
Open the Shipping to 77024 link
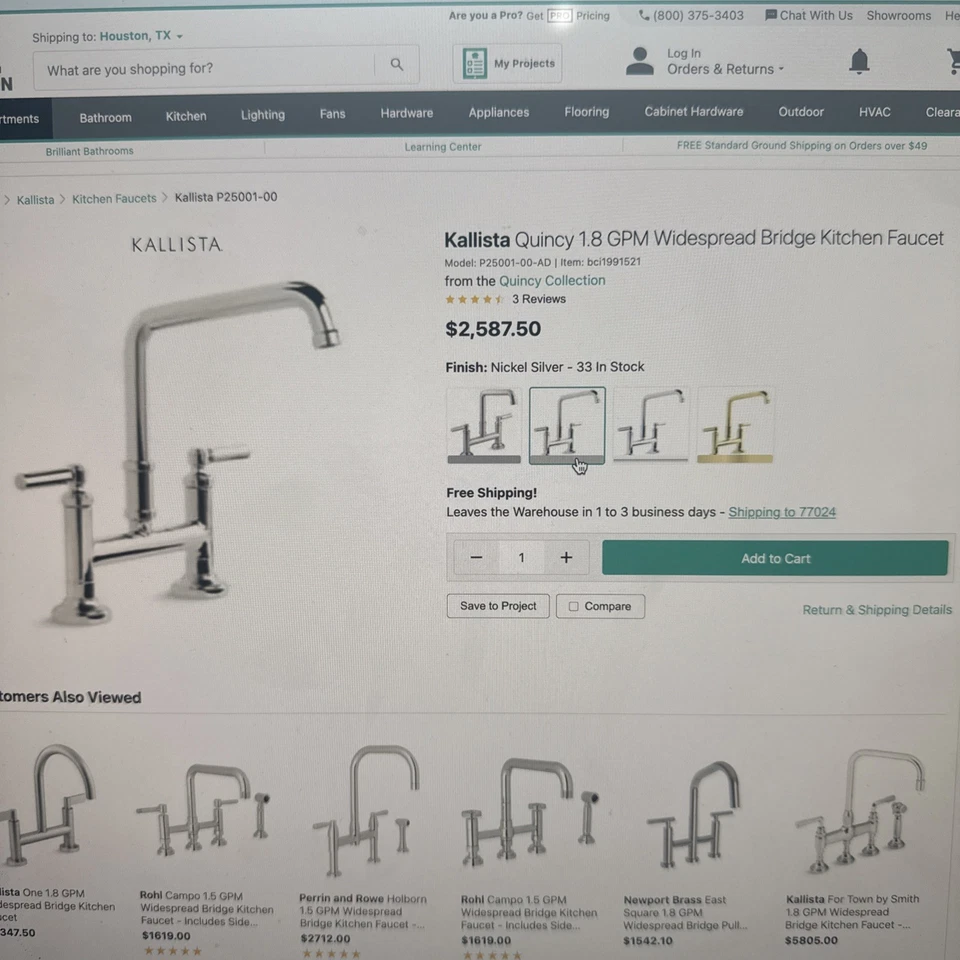pos(781,512)
